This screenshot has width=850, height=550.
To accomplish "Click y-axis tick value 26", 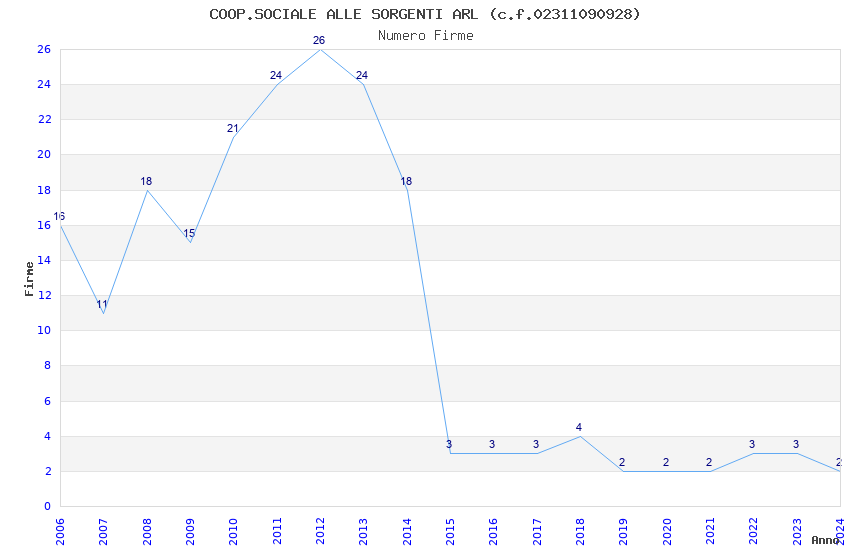I will pyautogui.click(x=44, y=49).
